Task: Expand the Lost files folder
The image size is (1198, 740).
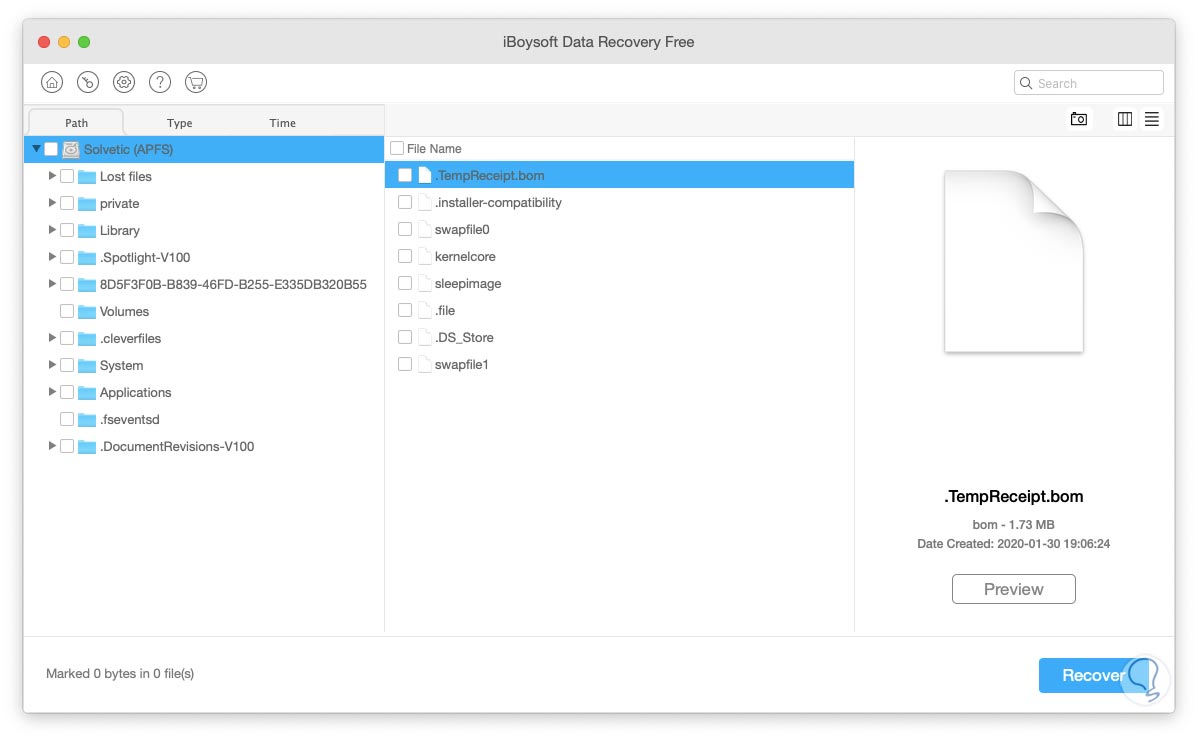Action: pos(52,176)
